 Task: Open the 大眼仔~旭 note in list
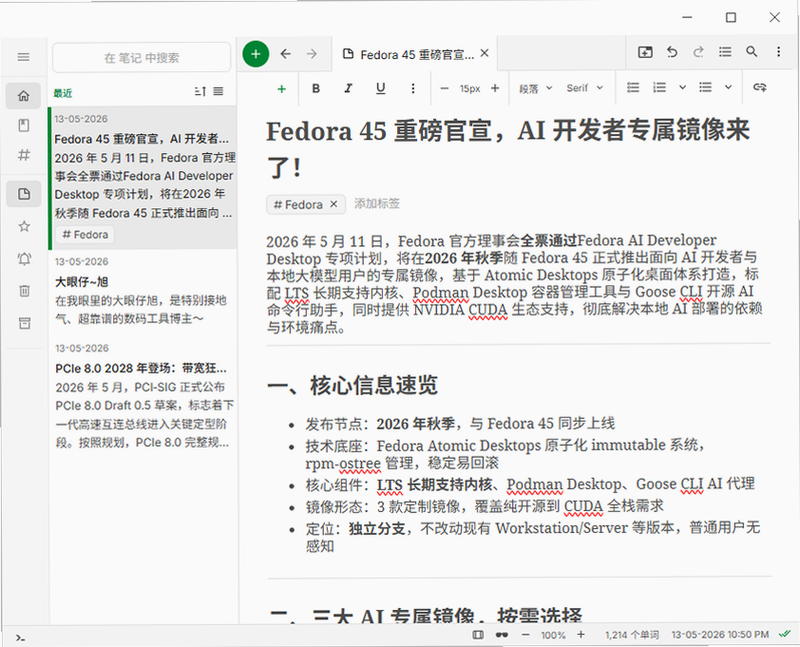click(x=144, y=292)
